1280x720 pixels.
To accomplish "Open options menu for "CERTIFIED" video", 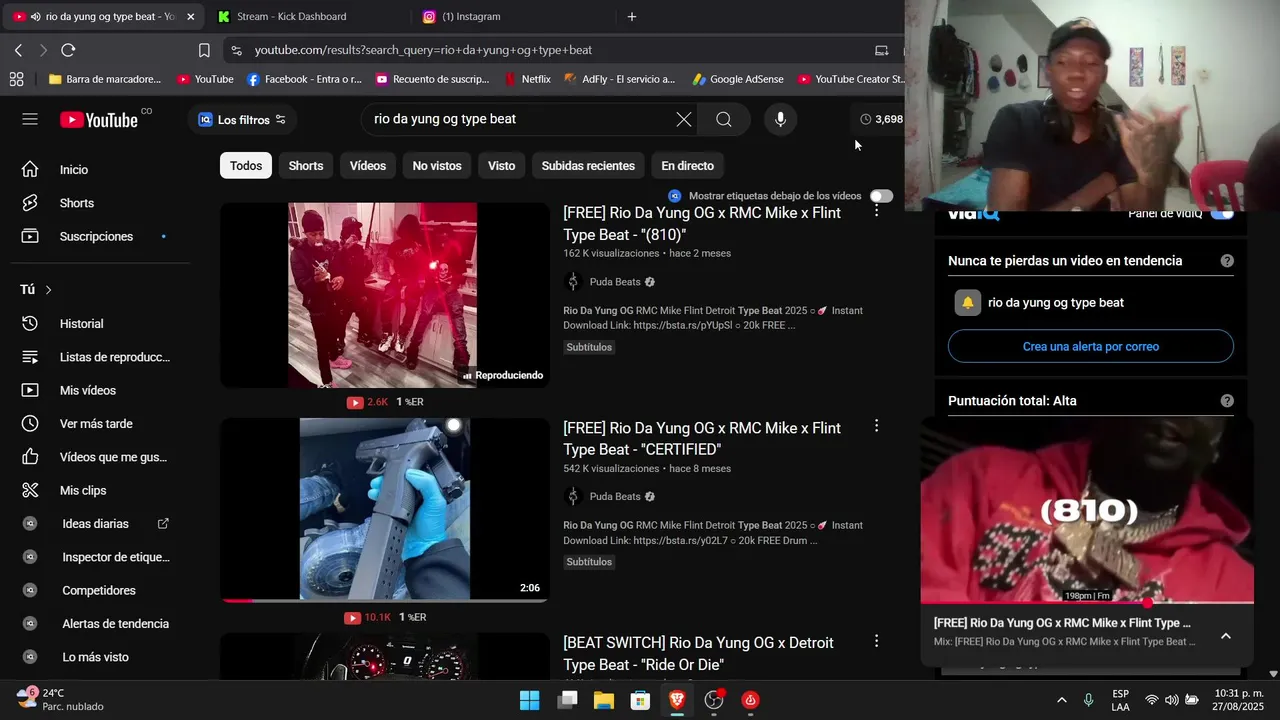I will coord(876,426).
